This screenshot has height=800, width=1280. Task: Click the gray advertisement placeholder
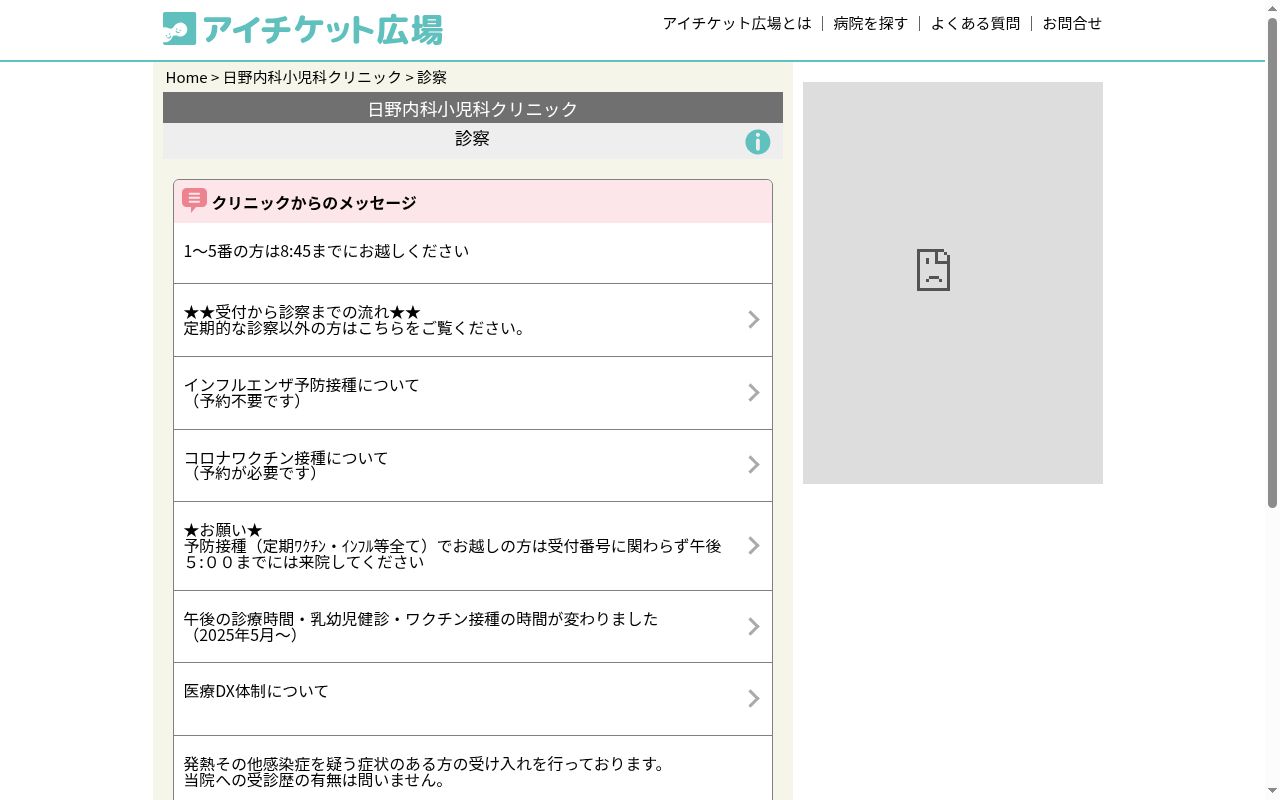[x=953, y=283]
